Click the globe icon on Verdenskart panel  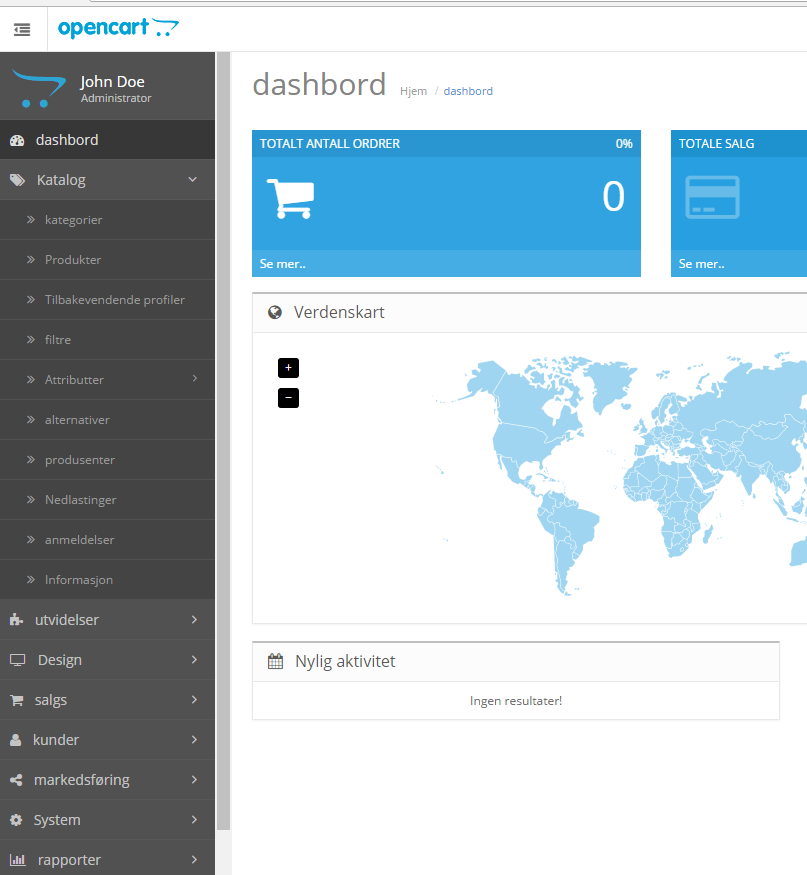[x=274, y=311]
